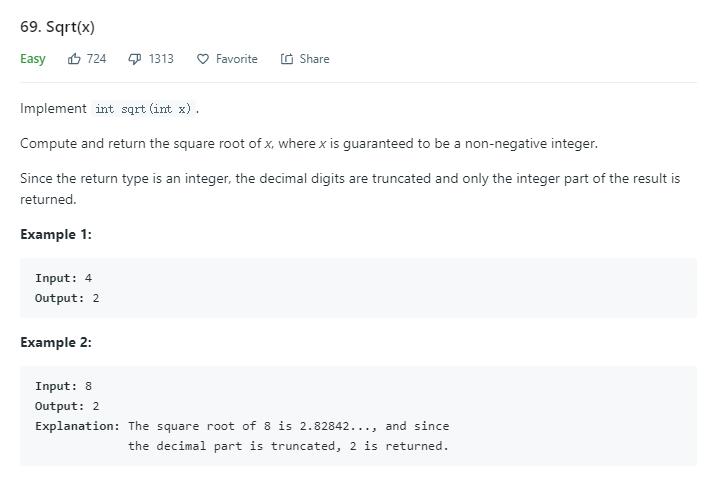
Task: Select the 1313 dislikes count
Action: [x=161, y=59]
